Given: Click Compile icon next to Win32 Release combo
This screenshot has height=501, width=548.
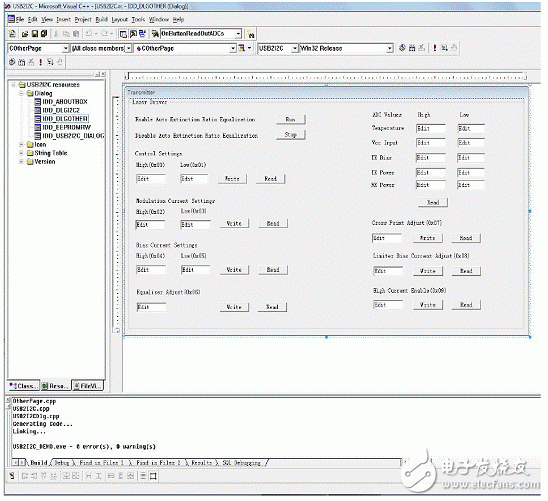Looking at the screenshot, I should pyautogui.click(x=403, y=48).
